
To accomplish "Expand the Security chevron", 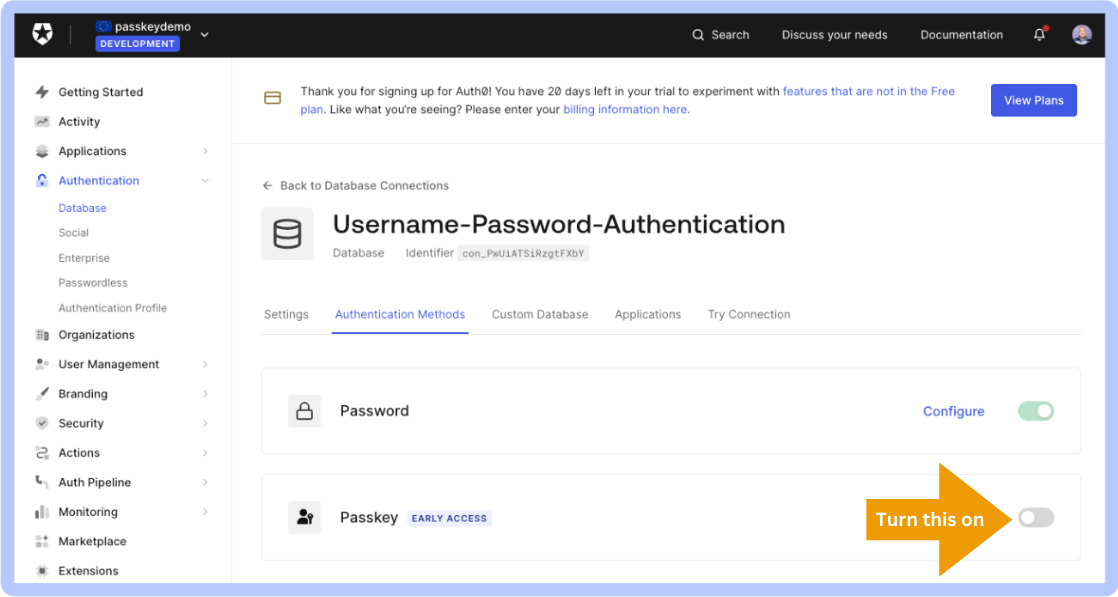I will 205,423.
